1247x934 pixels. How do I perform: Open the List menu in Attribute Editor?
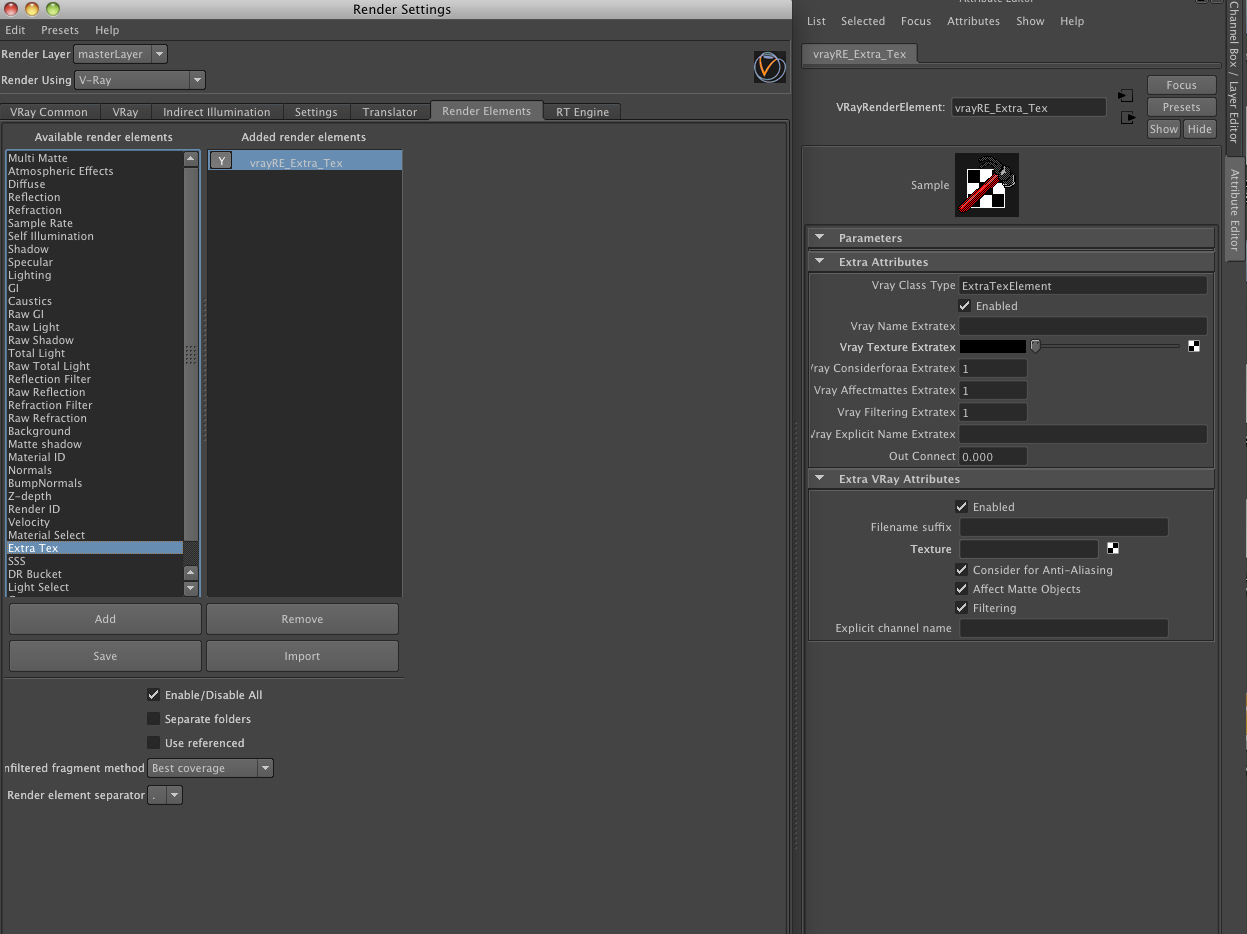(x=816, y=21)
